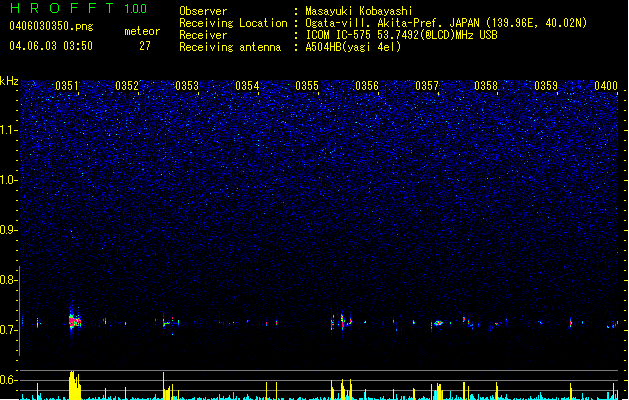The width and height of the screenshot is (629, 400).
Task: Click the 'meteor' label
Action: coord(142,31)
